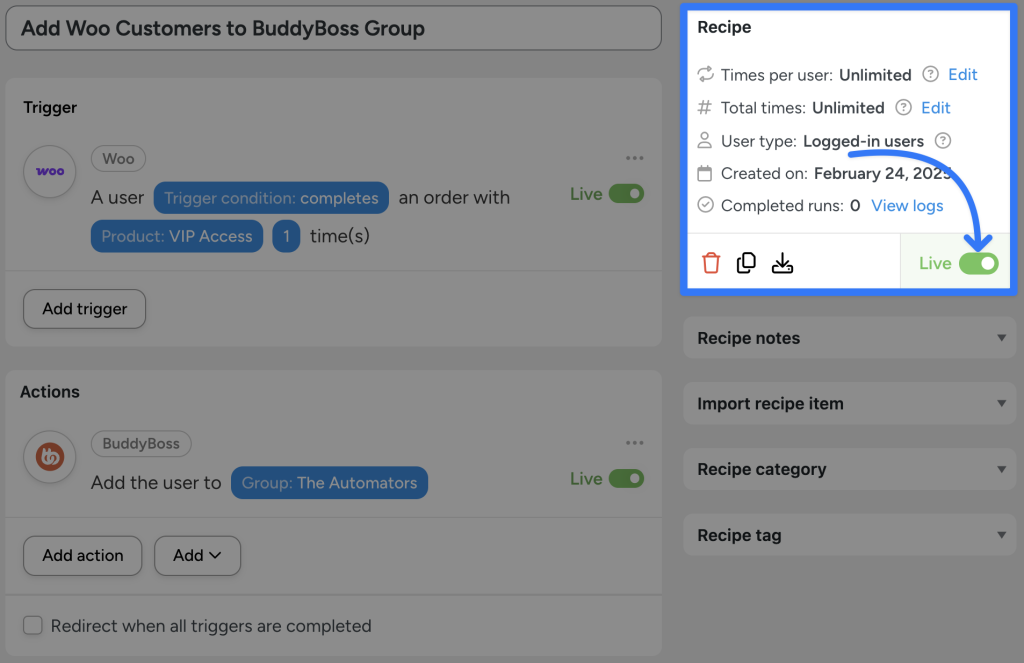The width and height of the screenshot is (1024, 663).
Task: Open the trigger options ellipsis menu
Action: click(x=635, y=157)
